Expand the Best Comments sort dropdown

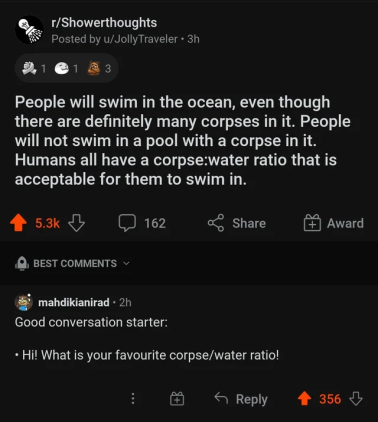(72, 263)
